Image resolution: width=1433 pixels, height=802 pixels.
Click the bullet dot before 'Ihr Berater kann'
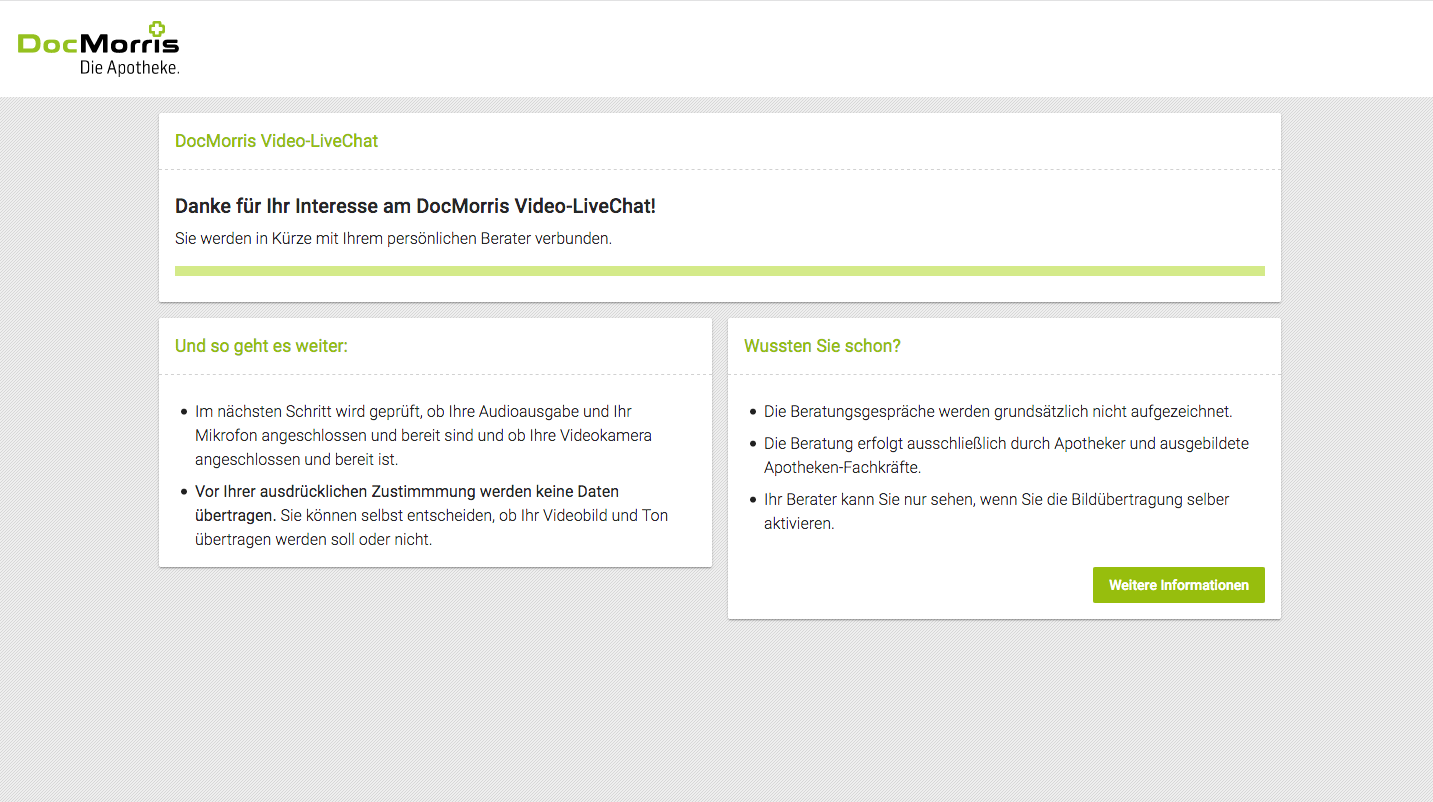pos(753,500)
